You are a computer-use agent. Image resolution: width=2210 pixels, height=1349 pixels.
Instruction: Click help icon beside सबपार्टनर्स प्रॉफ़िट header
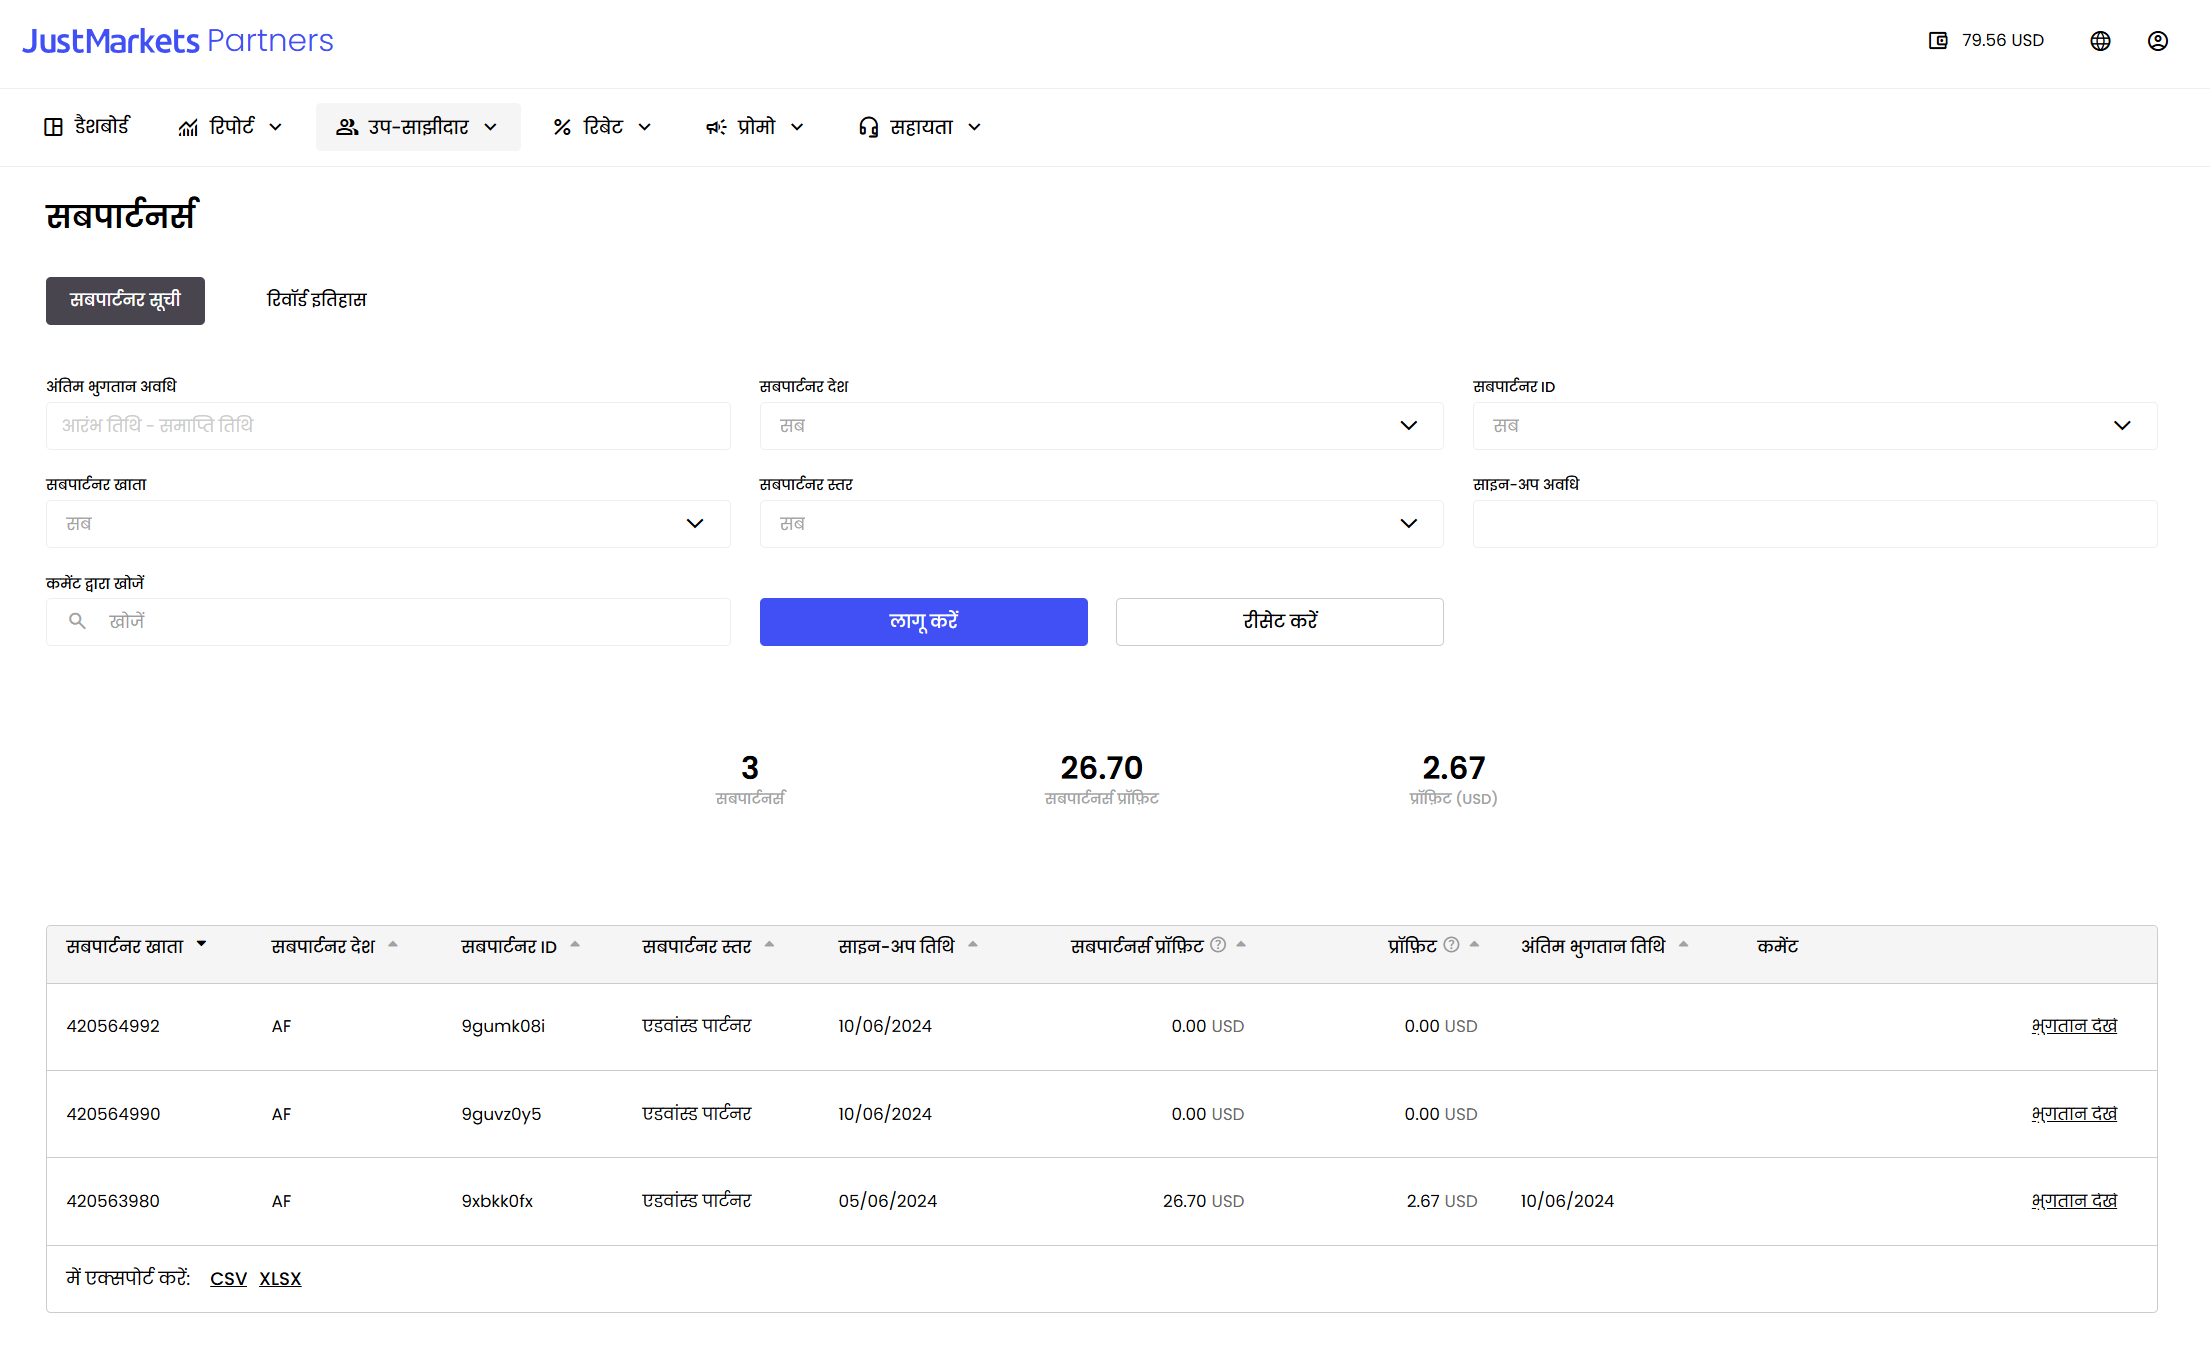1218,945
